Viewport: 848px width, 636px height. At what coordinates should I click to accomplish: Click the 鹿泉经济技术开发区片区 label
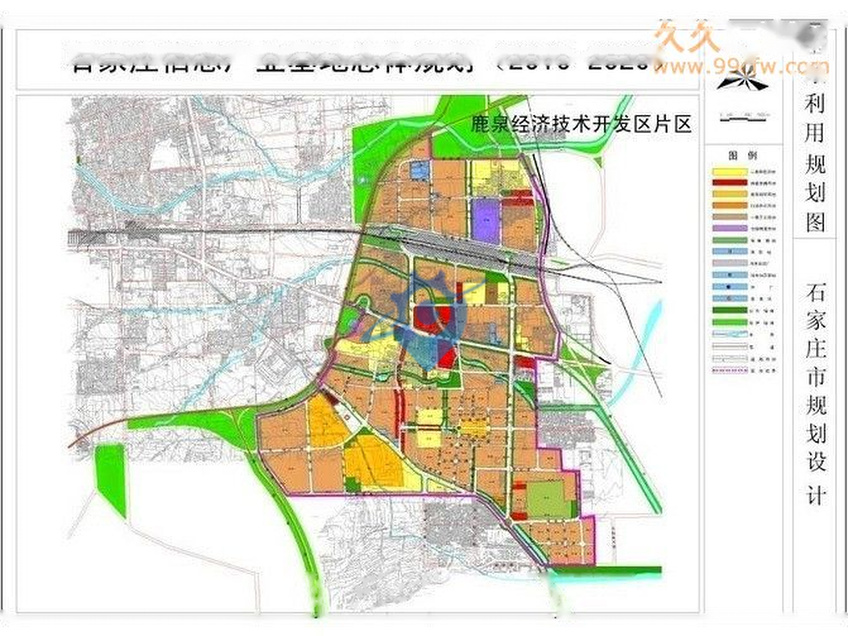tap(581, 124)
